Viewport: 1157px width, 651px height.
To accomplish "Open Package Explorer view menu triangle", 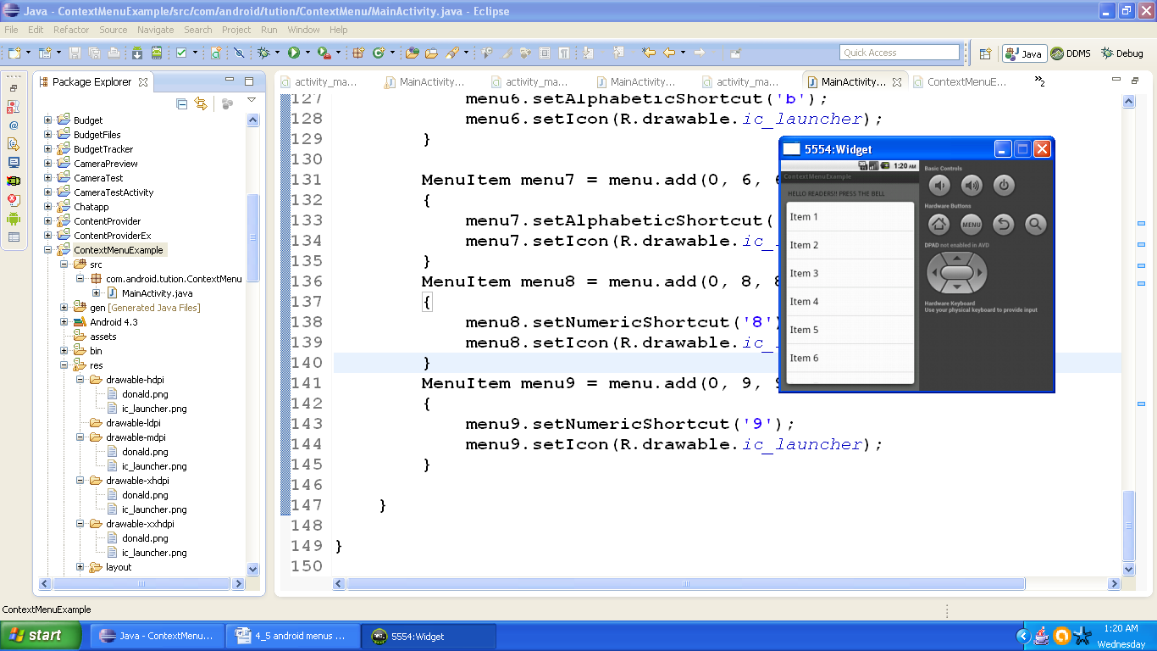I will click(251, 100).
